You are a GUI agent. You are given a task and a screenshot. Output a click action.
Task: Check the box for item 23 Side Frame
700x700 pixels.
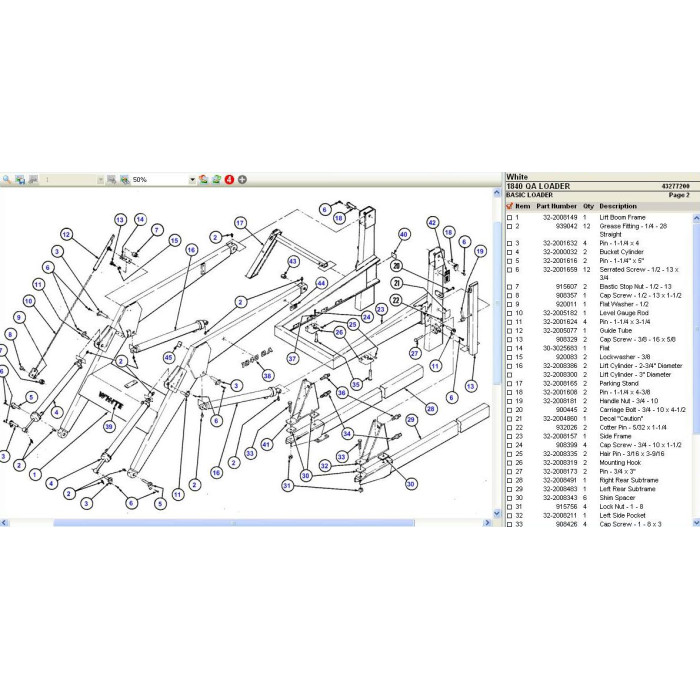click(x=509, y=437)
